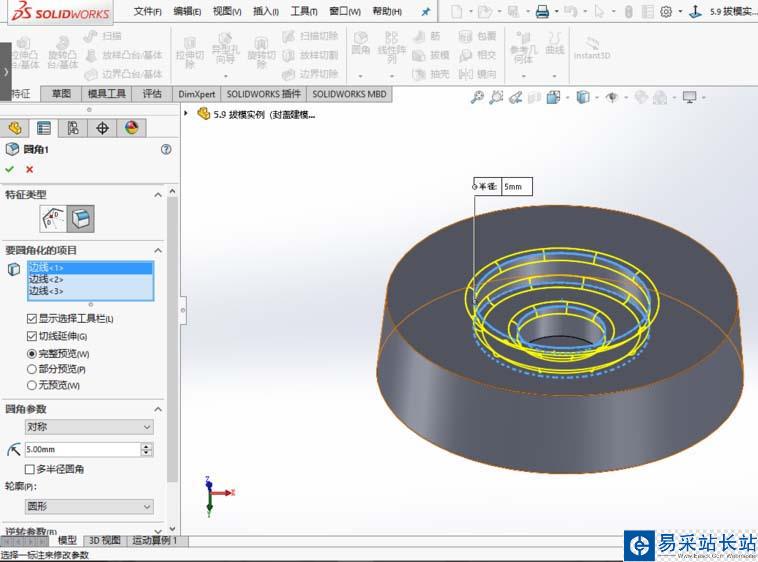Open the DisplayManager color ball tab
This screenshot has height=562, width=758.
[x=131, y=127]
